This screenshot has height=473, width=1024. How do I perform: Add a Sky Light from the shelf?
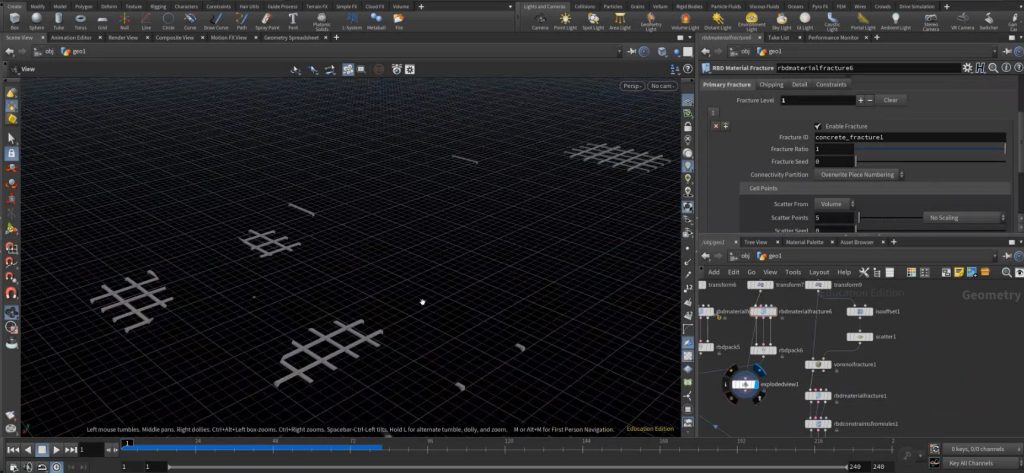coord(782,21)
